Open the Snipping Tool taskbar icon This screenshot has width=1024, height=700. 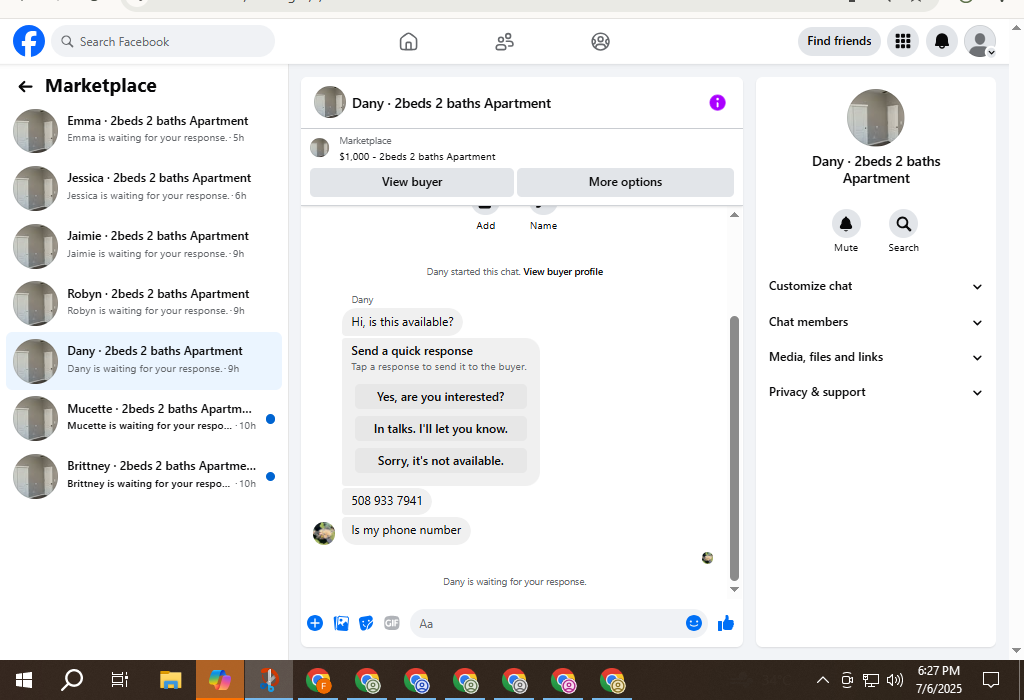[268, 680]
